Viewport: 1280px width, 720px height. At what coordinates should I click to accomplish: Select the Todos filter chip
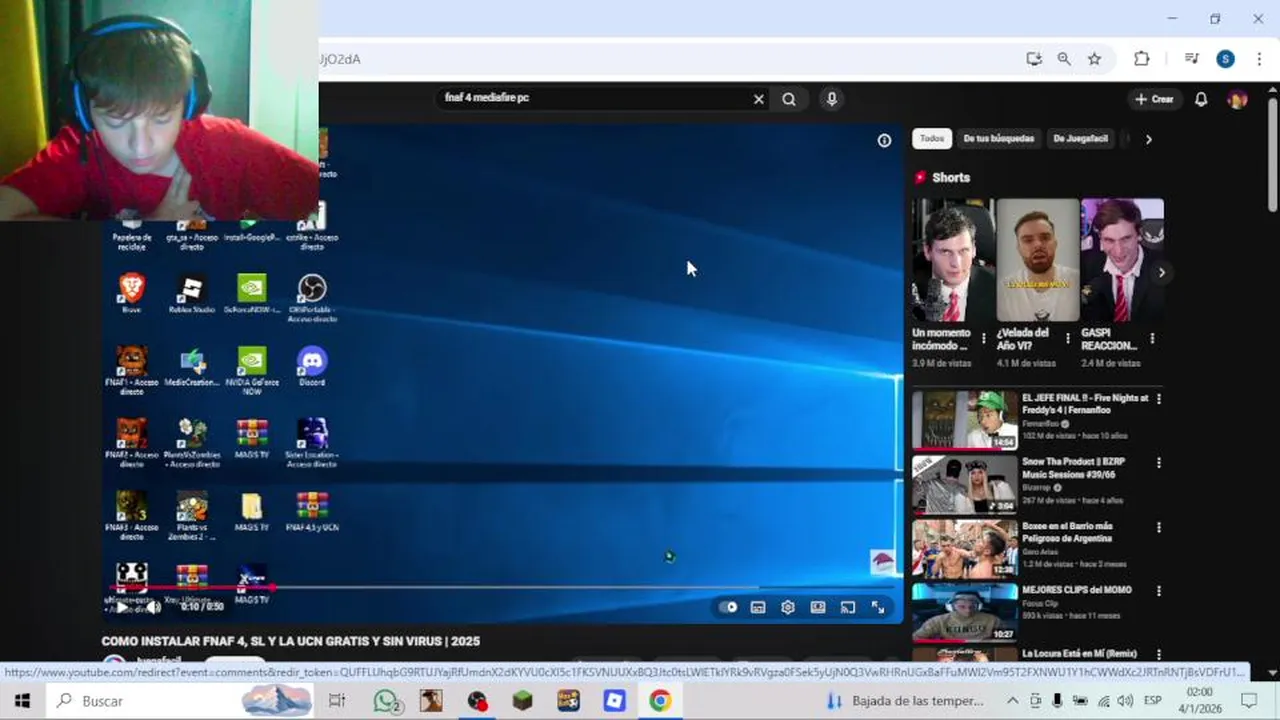coord(932,139)
